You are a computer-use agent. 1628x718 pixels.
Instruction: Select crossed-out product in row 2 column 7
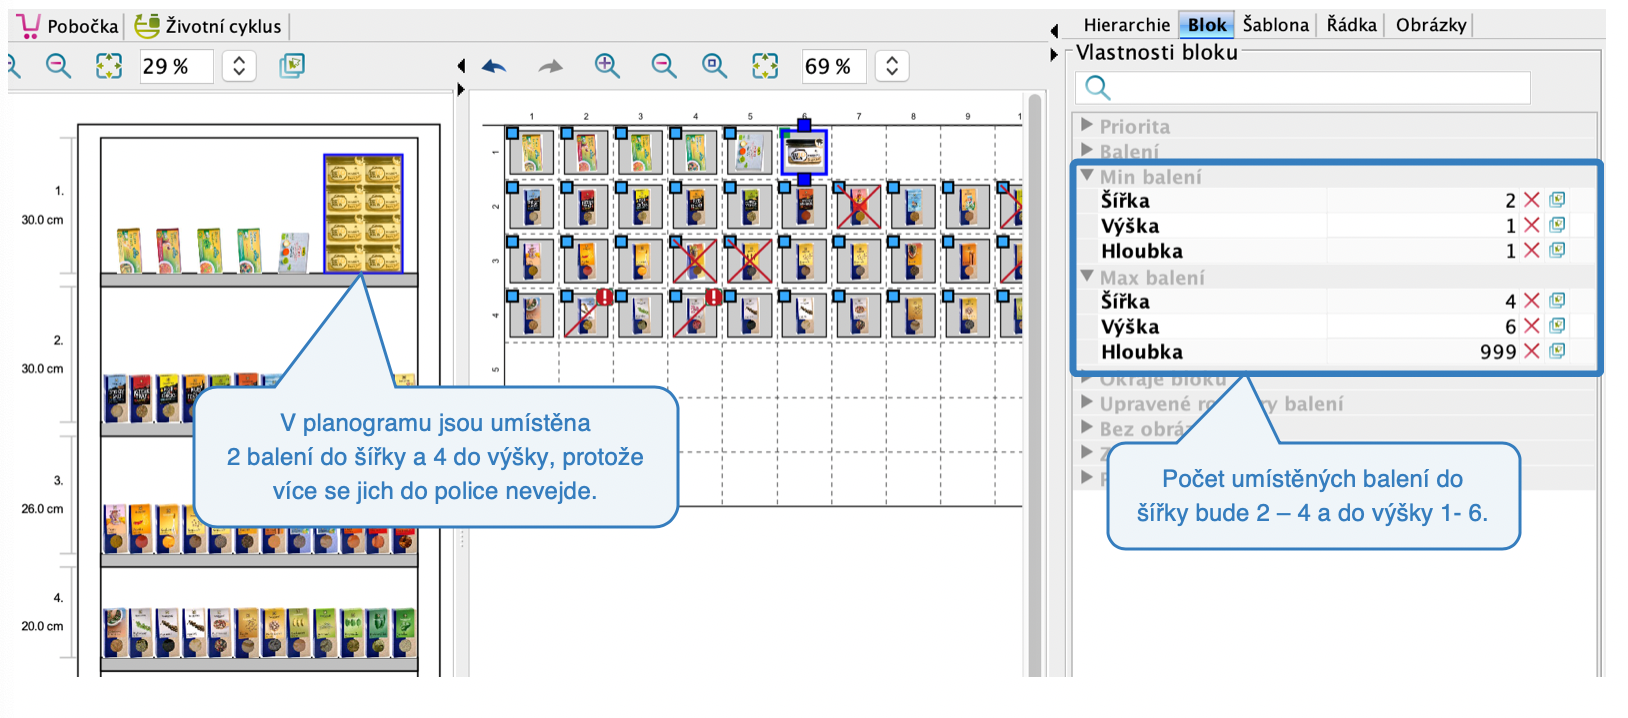pyautogui.click(x=858, y=206)
